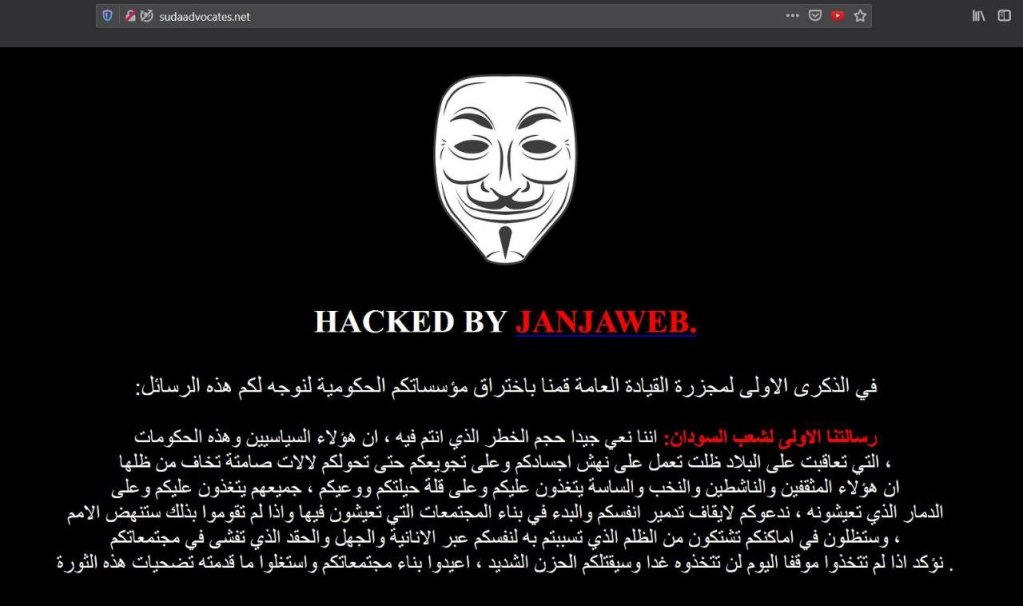Click the insecure connection padlock icon
Viewport: 1023px width, 606px height.
pyautogui.click(x=130, y=16)
